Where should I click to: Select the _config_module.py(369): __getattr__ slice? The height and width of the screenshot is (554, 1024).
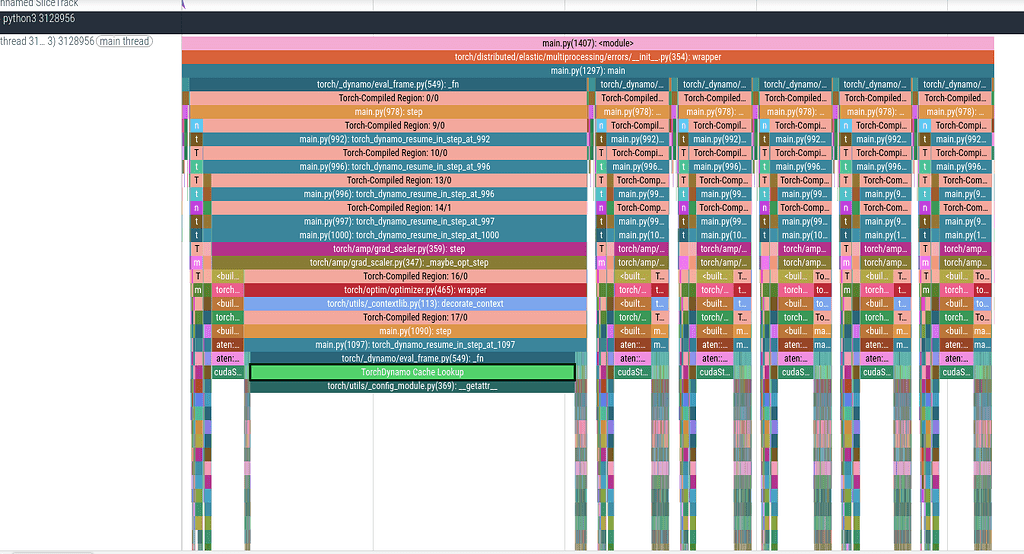point(412,386)
